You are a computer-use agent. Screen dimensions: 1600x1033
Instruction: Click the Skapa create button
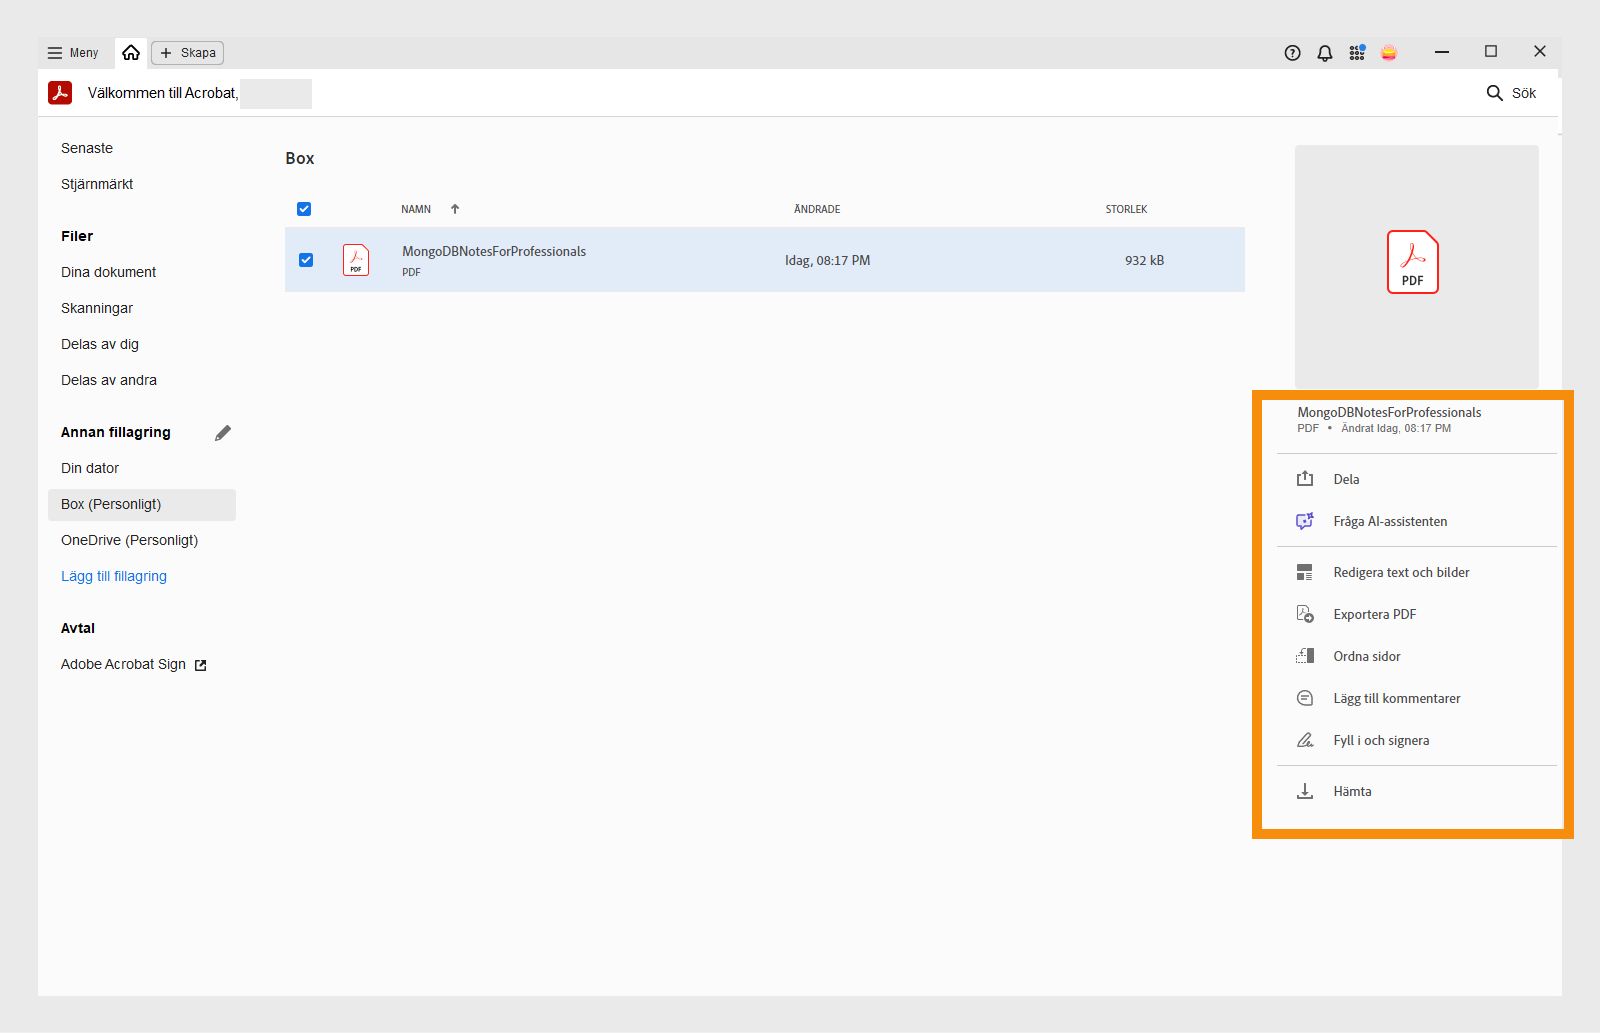coord(187,53)
